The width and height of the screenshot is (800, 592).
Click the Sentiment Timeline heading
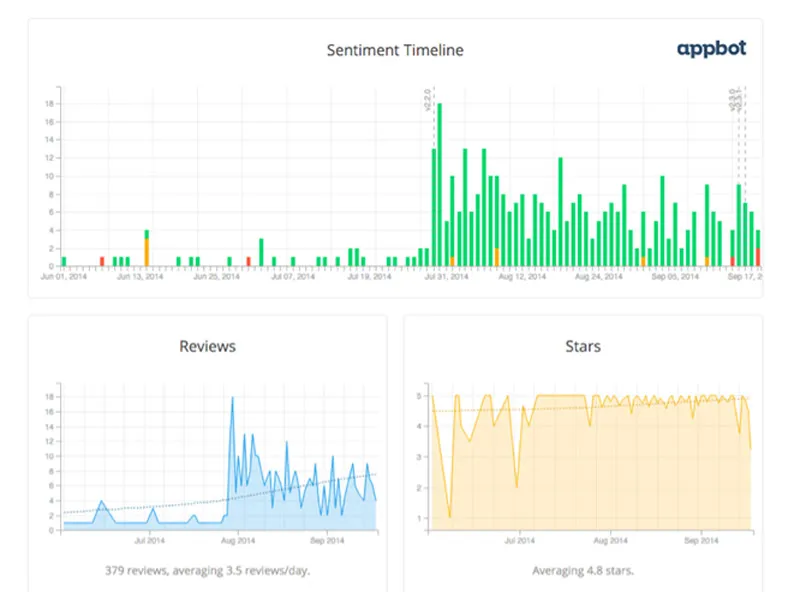click(395, 49)
